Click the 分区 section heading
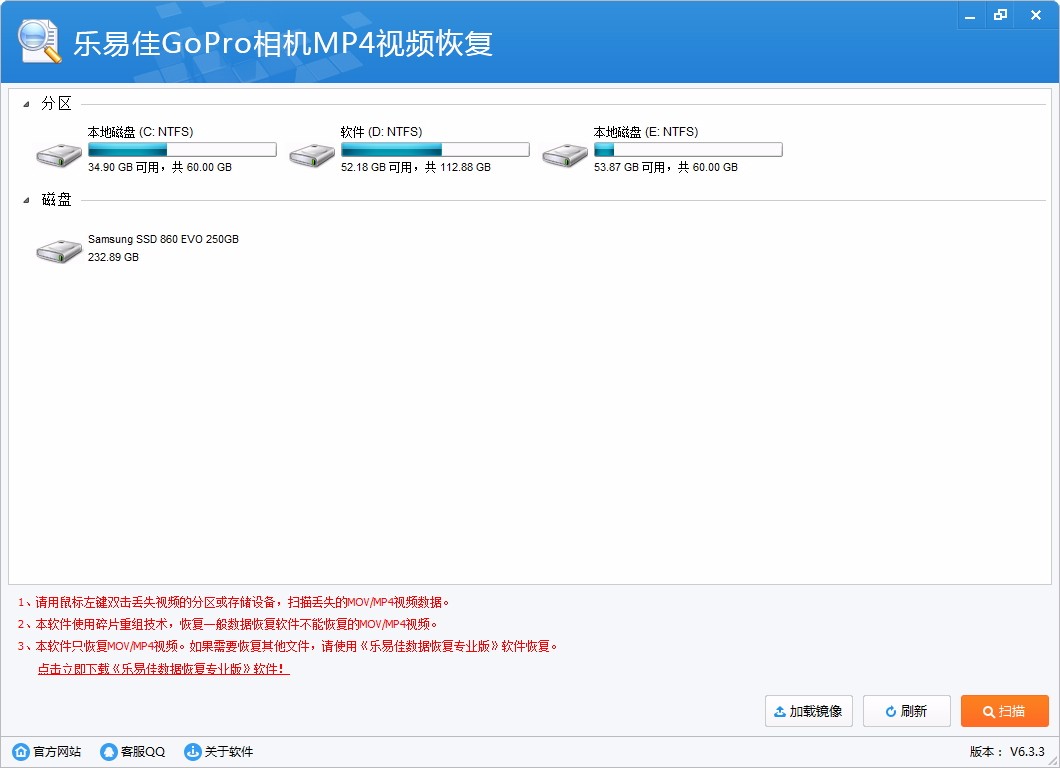This screenshot has height=768, width=1060. pos(56,103)
